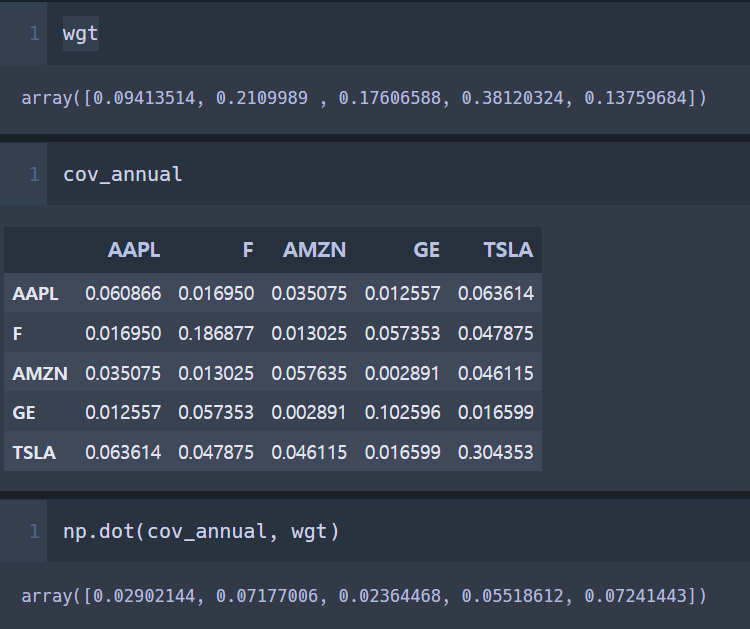Select value 0.2109989 in the wgt output

point(262,98)
